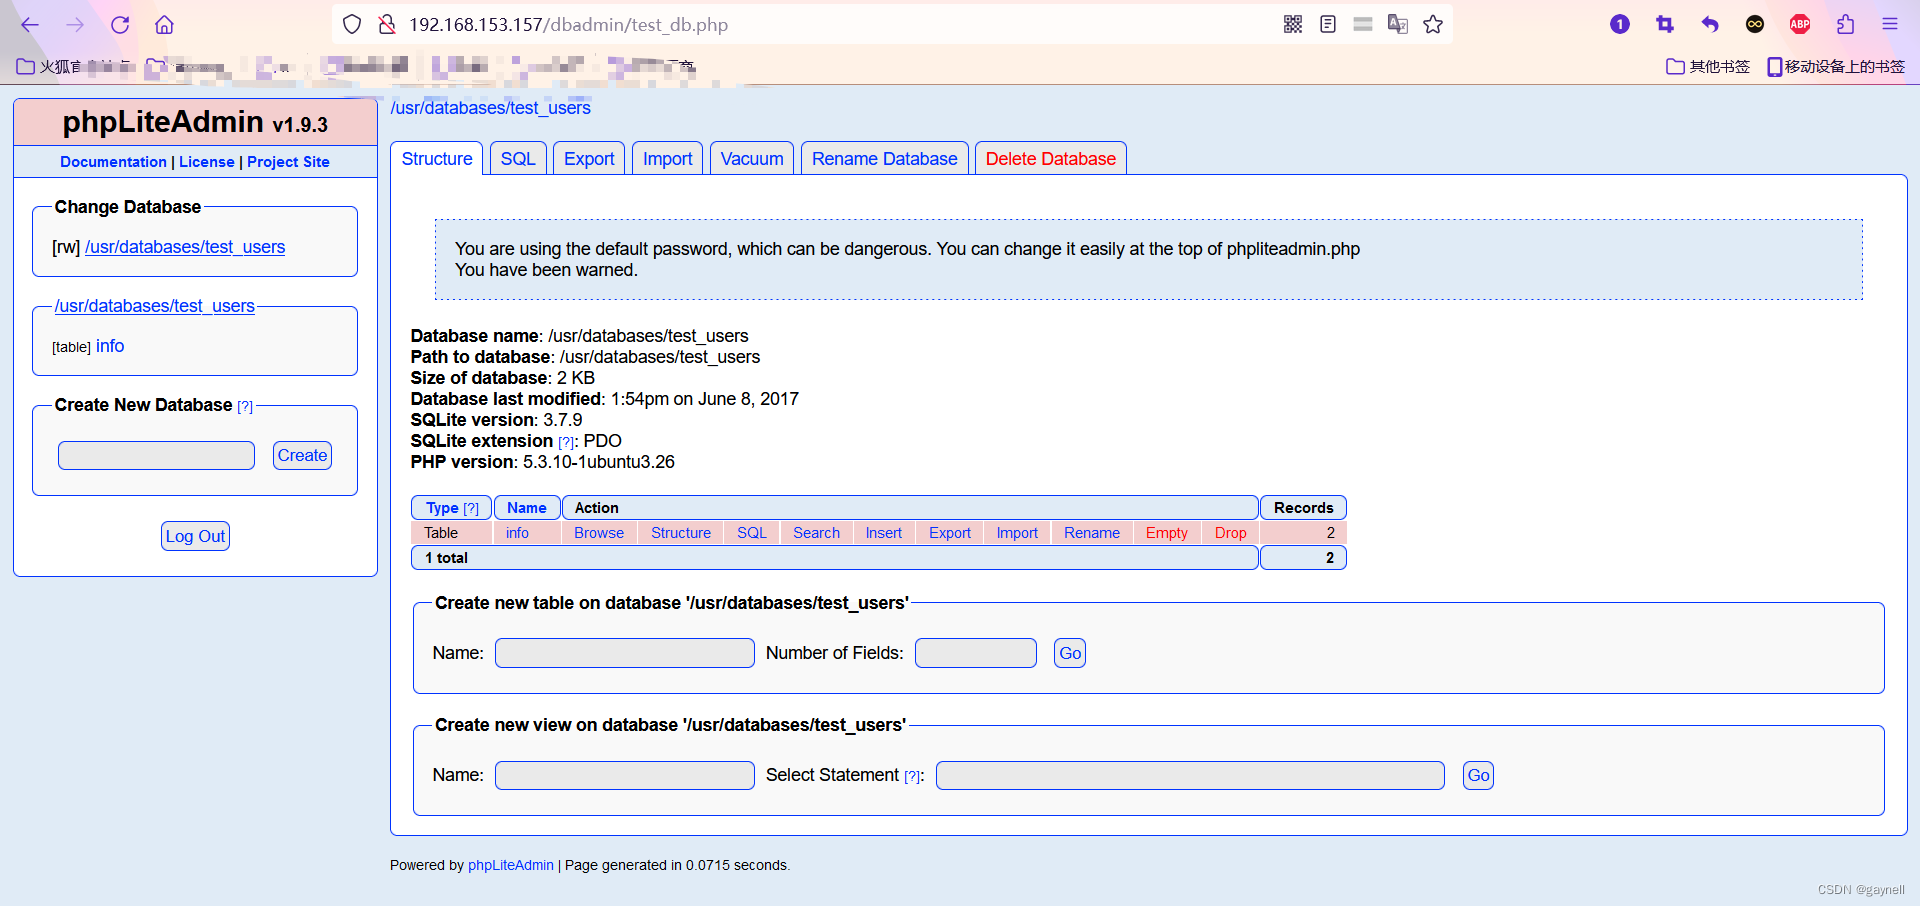Viewport: 1920px width, 906px height.
Task: Click the shield tracking protection icon
Action: pyautogui.click(x=352, y=24)
